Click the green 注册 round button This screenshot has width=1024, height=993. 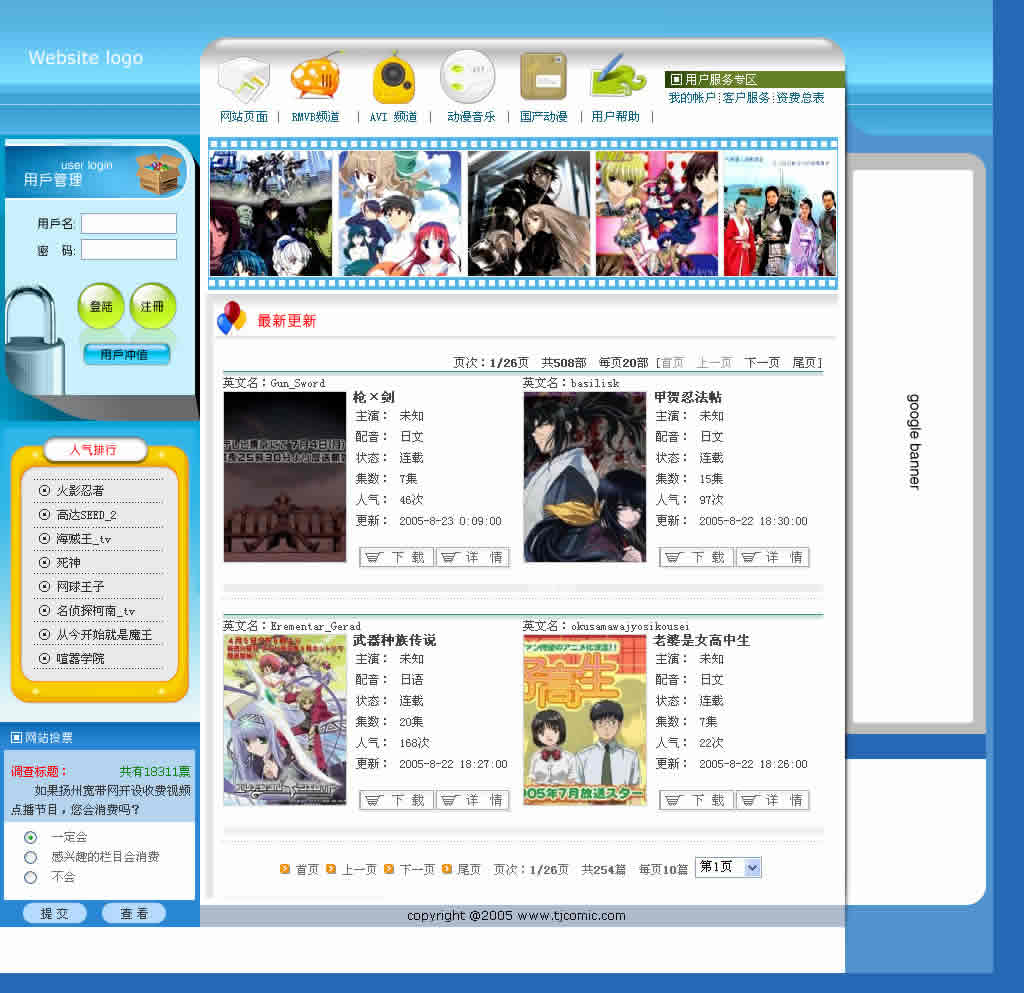(152, 307)
